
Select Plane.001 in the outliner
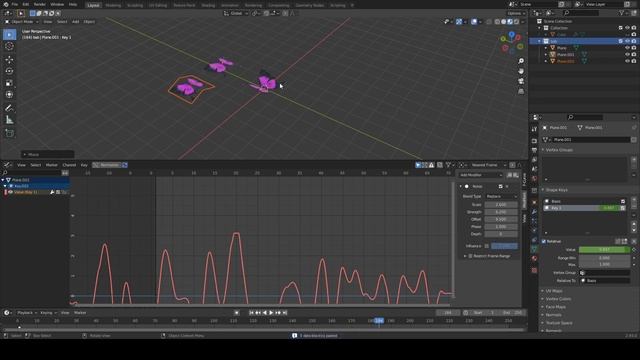click(x=565, y=54)
